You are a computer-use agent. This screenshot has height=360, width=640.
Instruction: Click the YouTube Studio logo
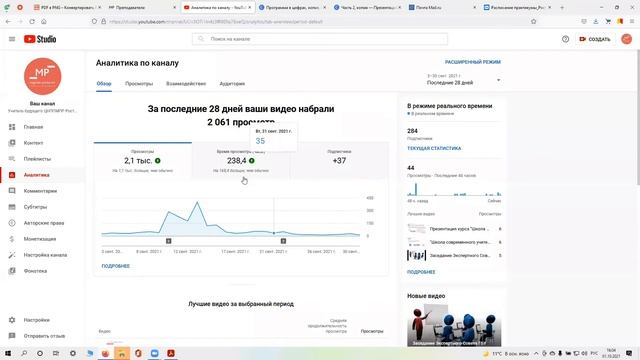[x=40, y=39]
